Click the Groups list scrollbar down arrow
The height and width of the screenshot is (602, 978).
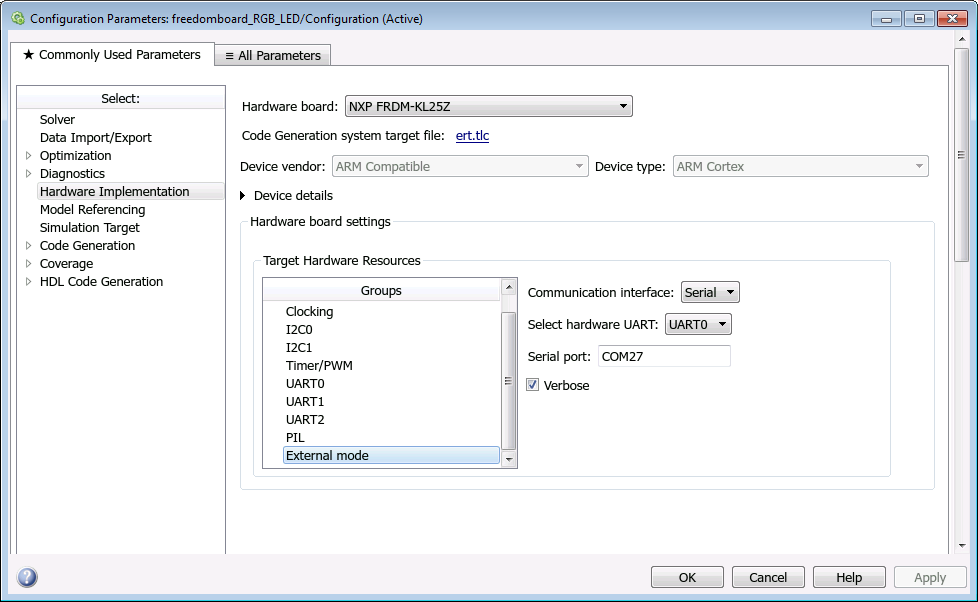pos(508,458)
